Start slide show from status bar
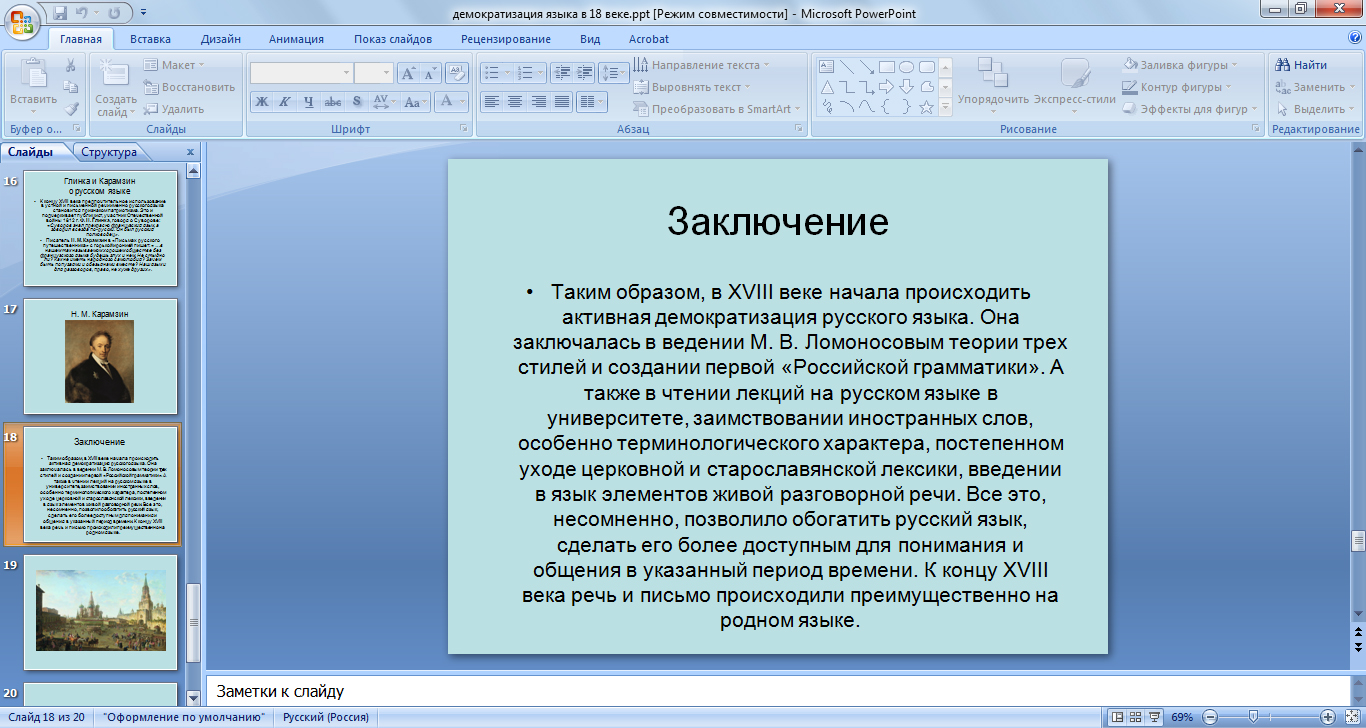This screenshot has height=728, width=1366. point(1156,717)
